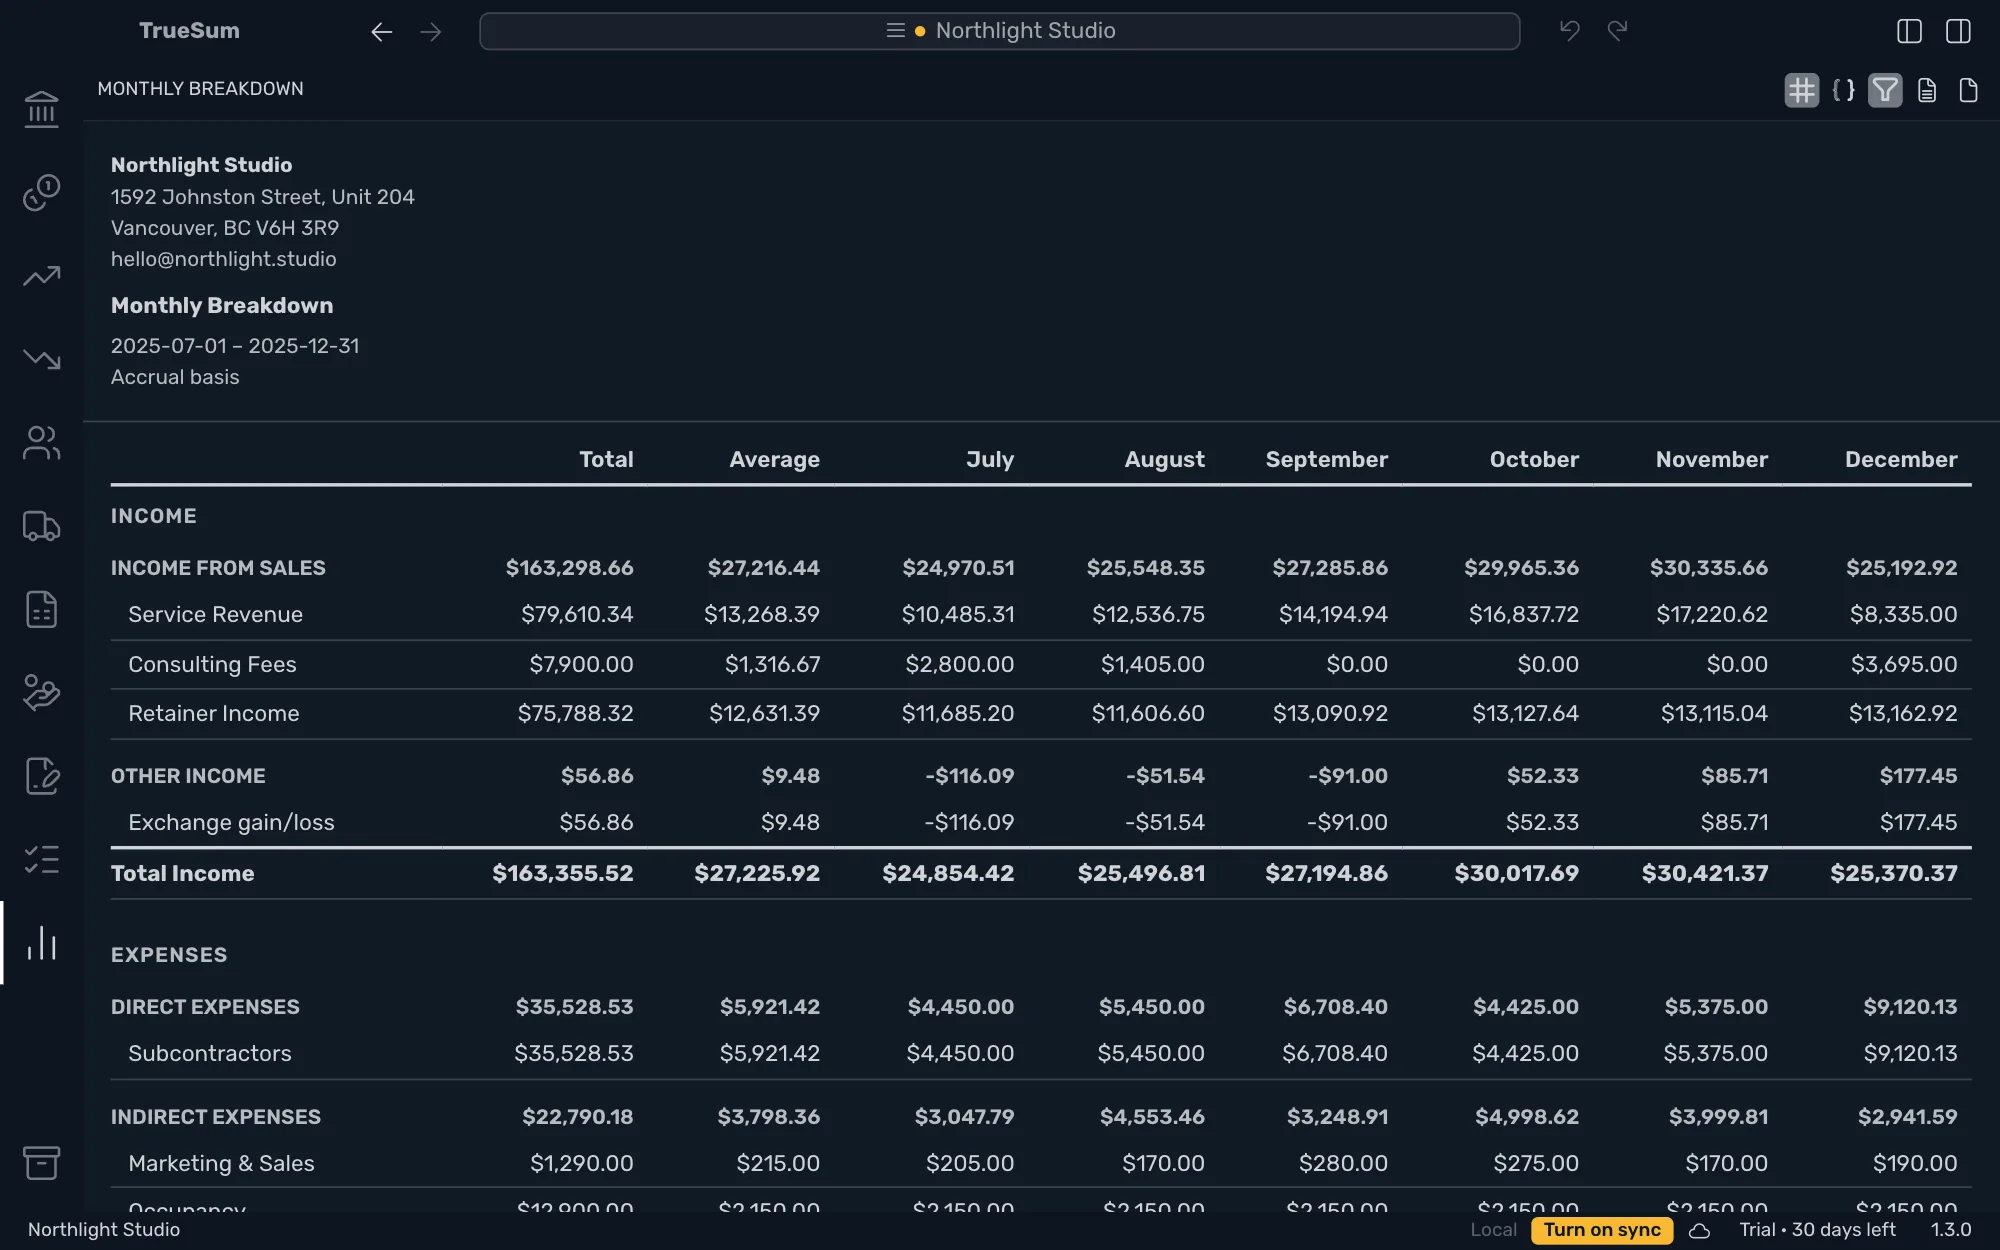Screen dimensions: 2000x1250
Task: Toggle the table grid view
Action: point(1802,90)
